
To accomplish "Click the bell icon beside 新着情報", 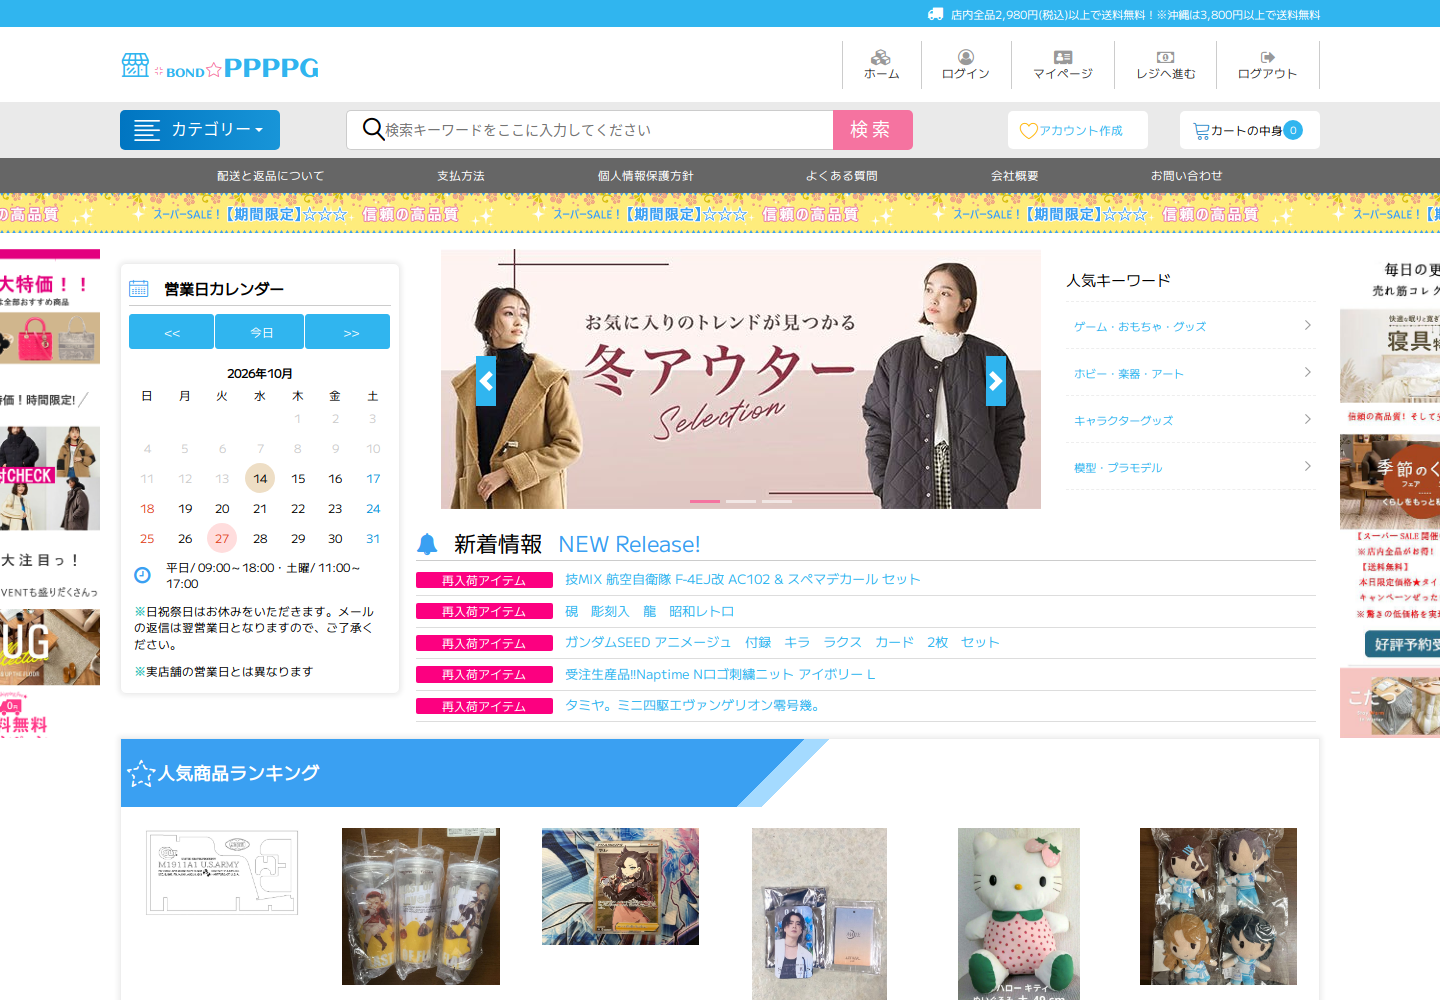I will point(427,544).
